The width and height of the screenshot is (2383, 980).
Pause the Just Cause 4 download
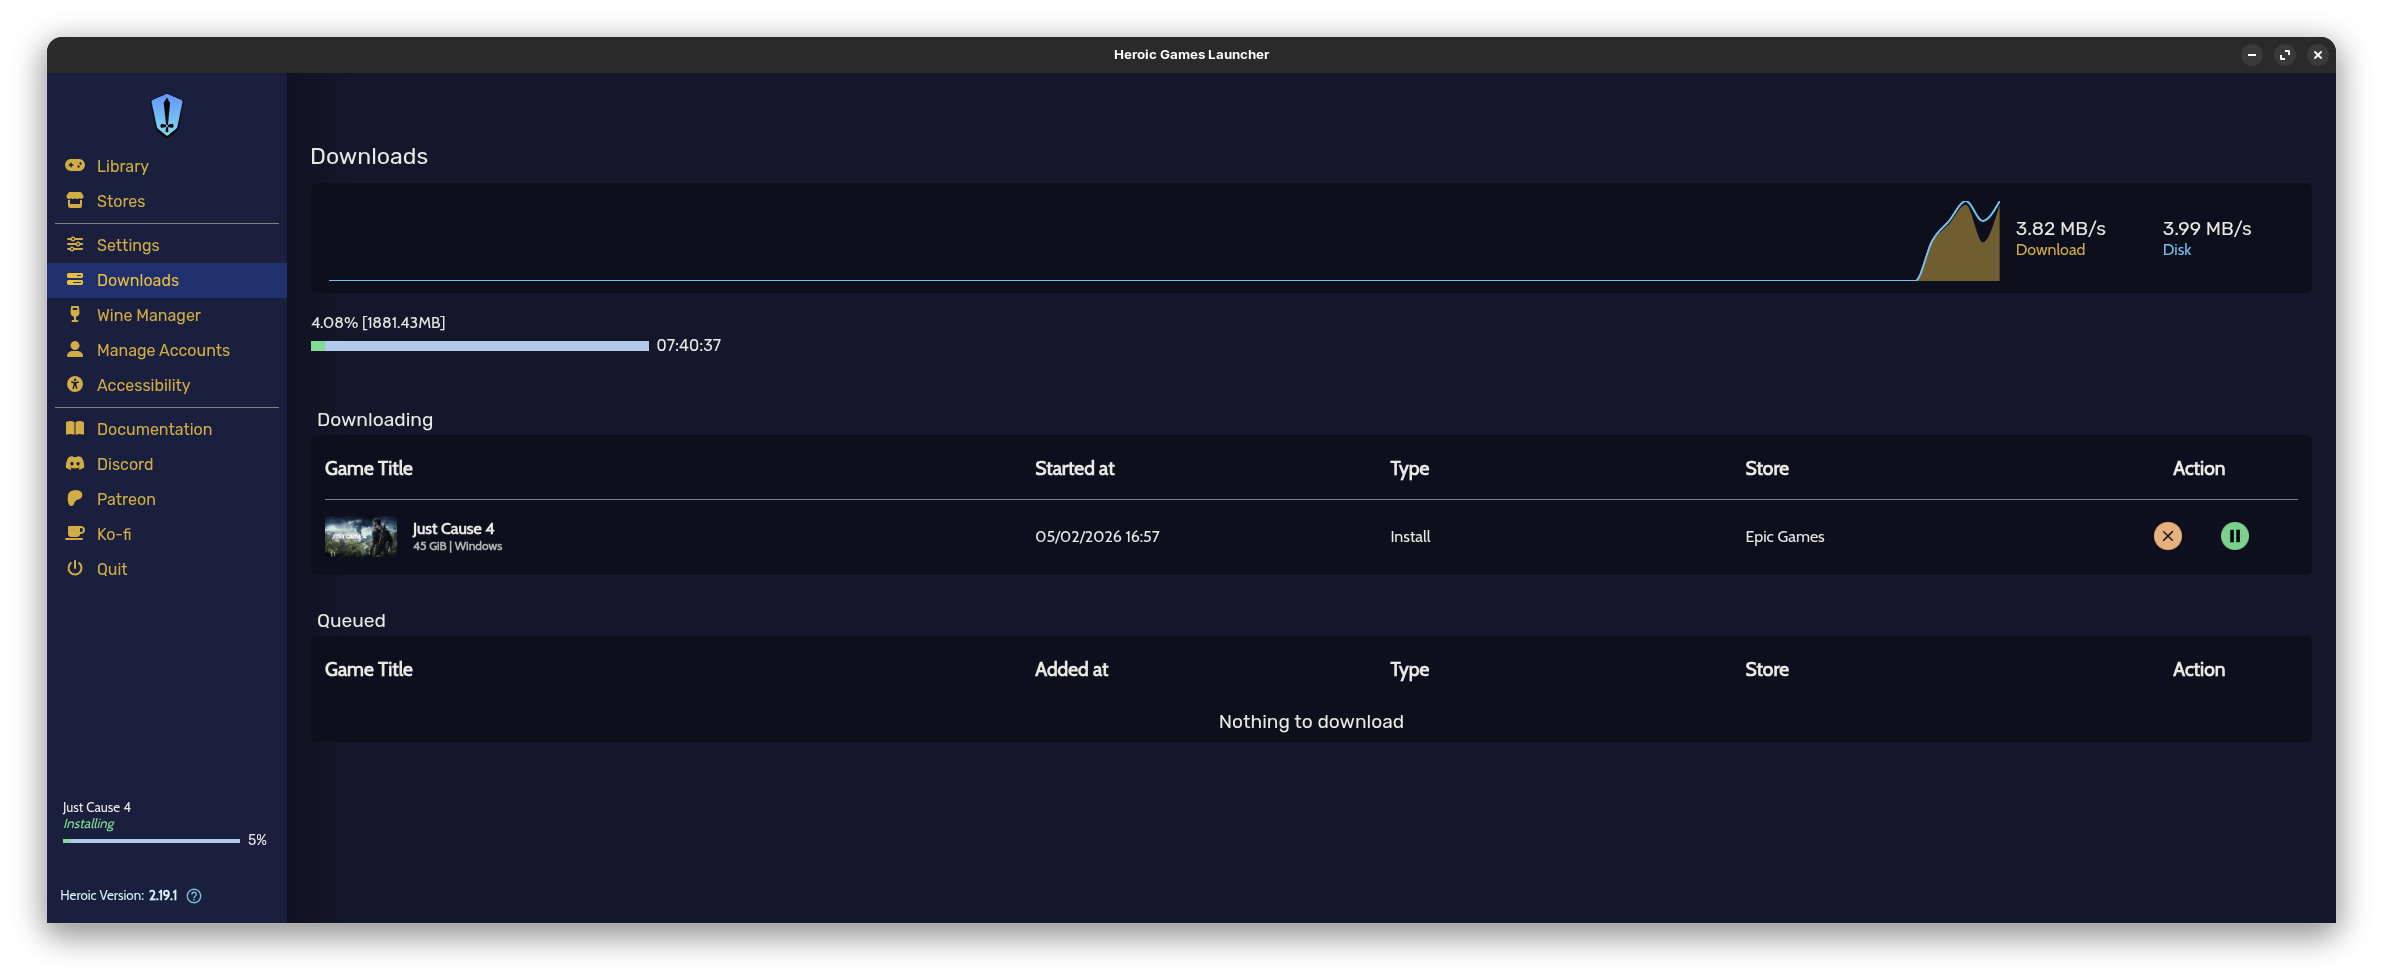tap(2235, 536)
